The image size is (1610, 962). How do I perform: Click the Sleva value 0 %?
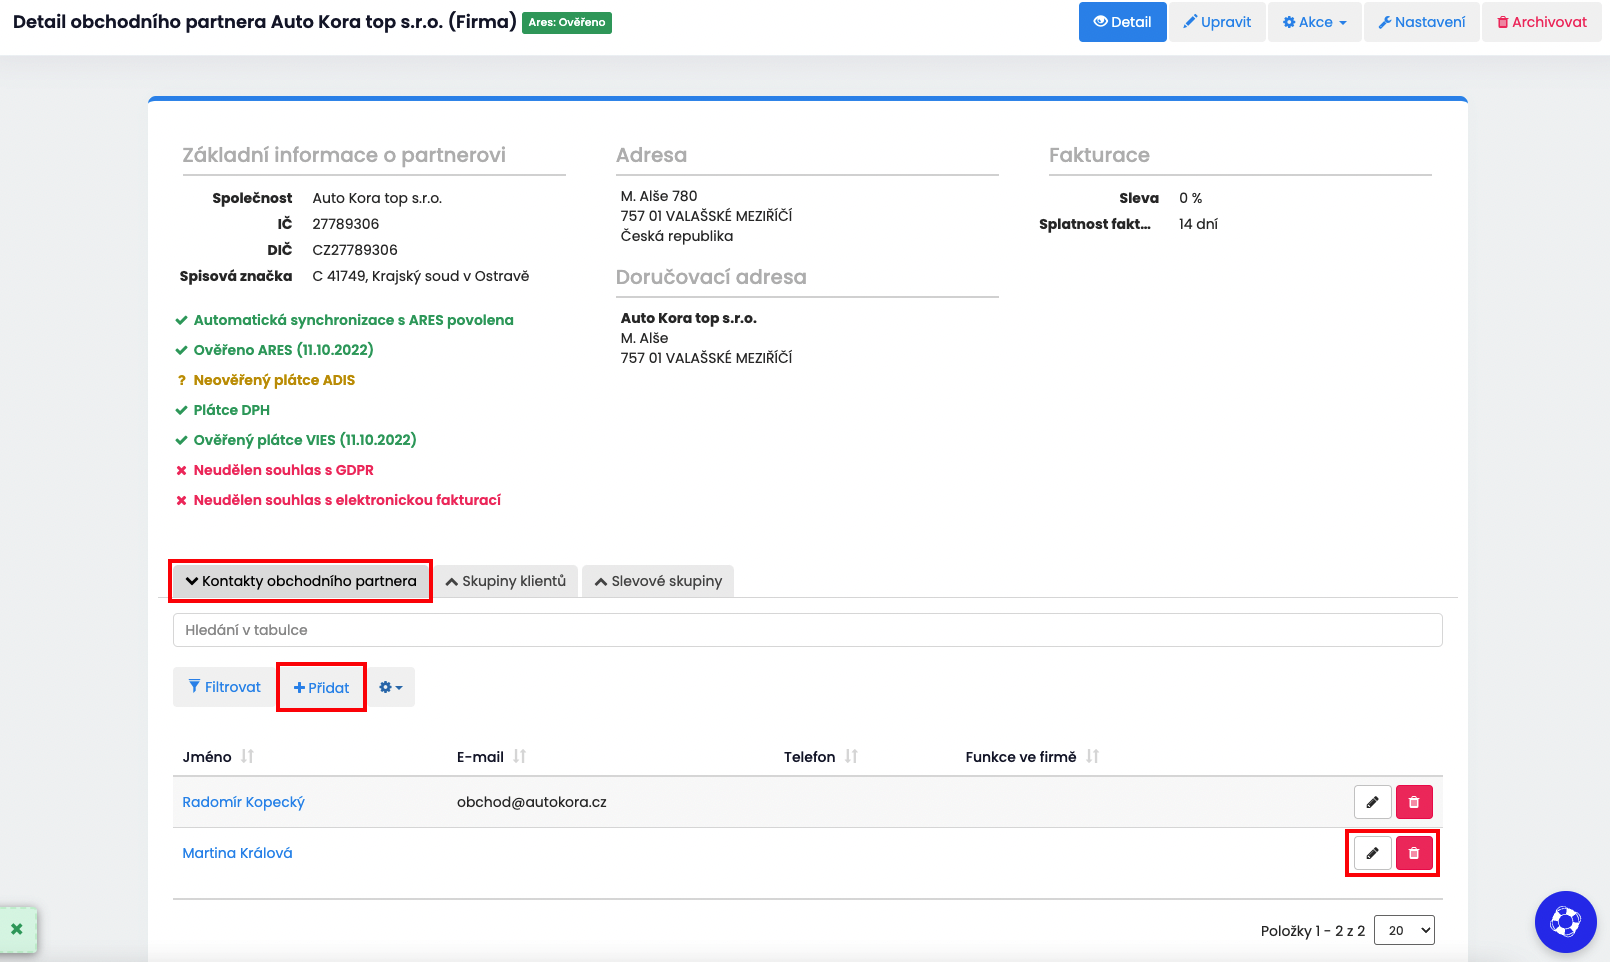(1190, 198)
